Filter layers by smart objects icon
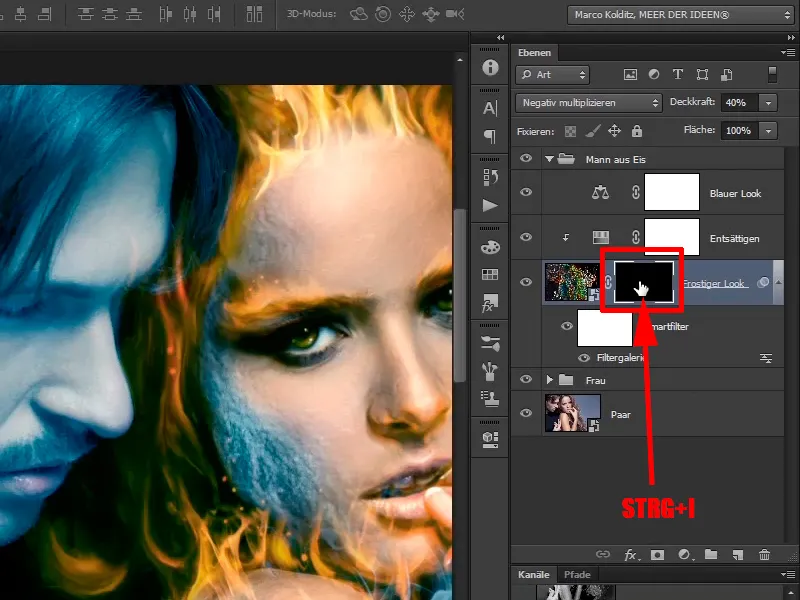800x600 pixels. coord(727,75)
